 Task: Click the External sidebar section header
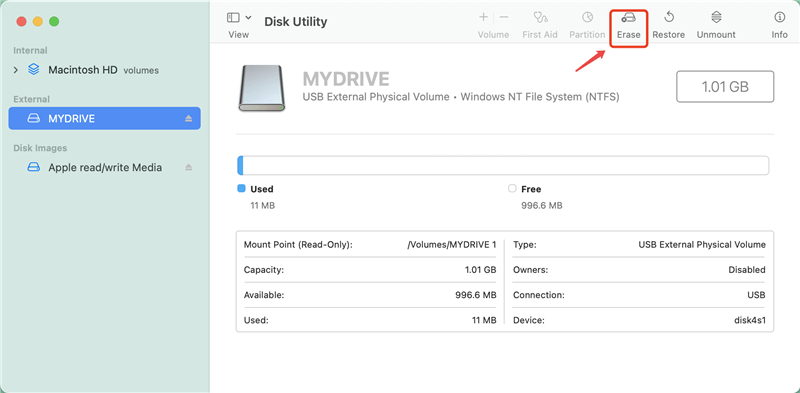(32, 99)
